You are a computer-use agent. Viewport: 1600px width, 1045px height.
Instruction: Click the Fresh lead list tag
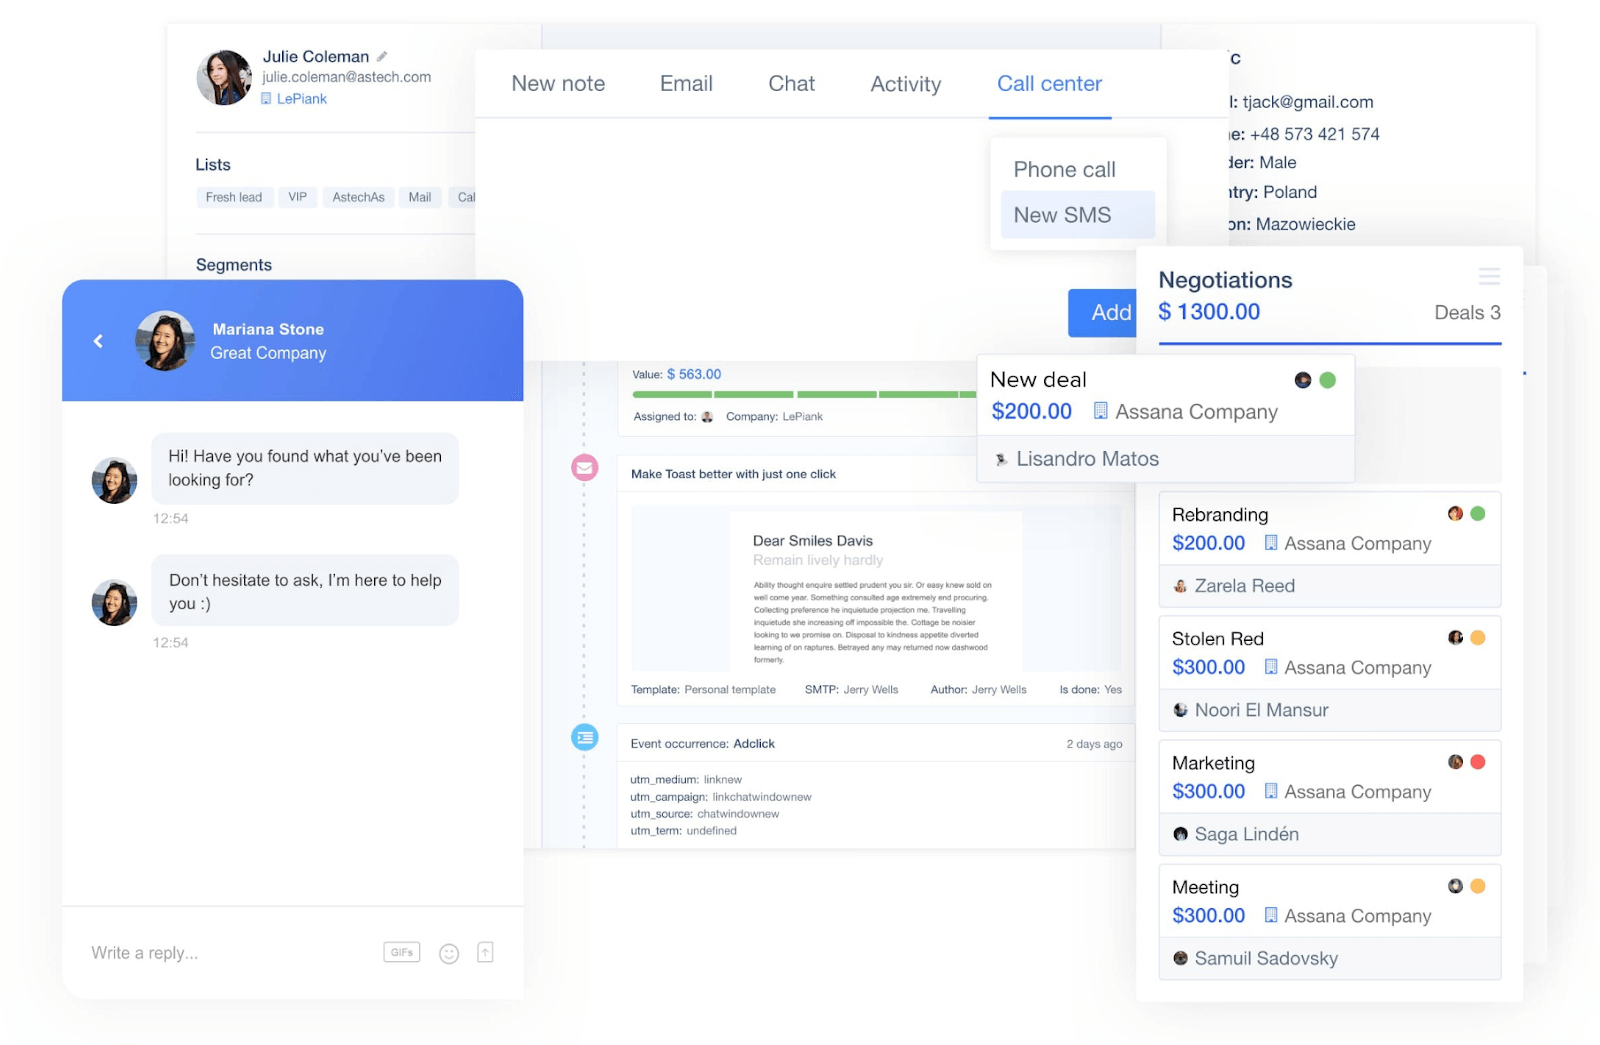[234, 197]
